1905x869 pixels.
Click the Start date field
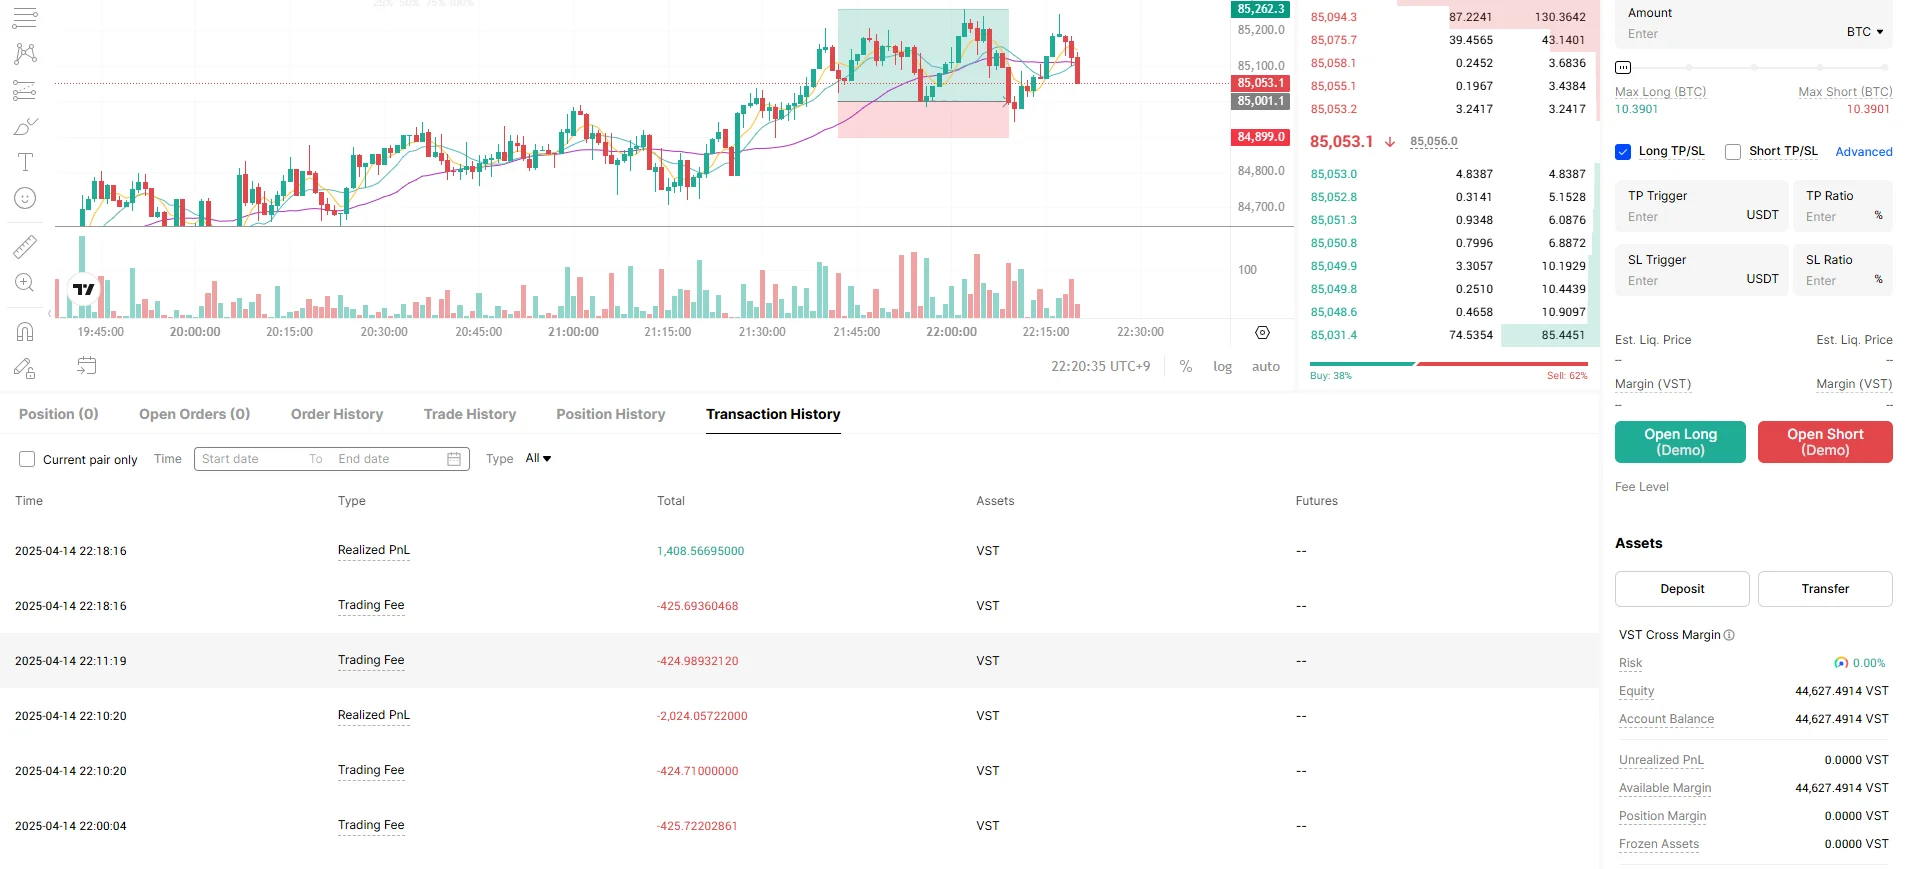(x=250, y=459)
